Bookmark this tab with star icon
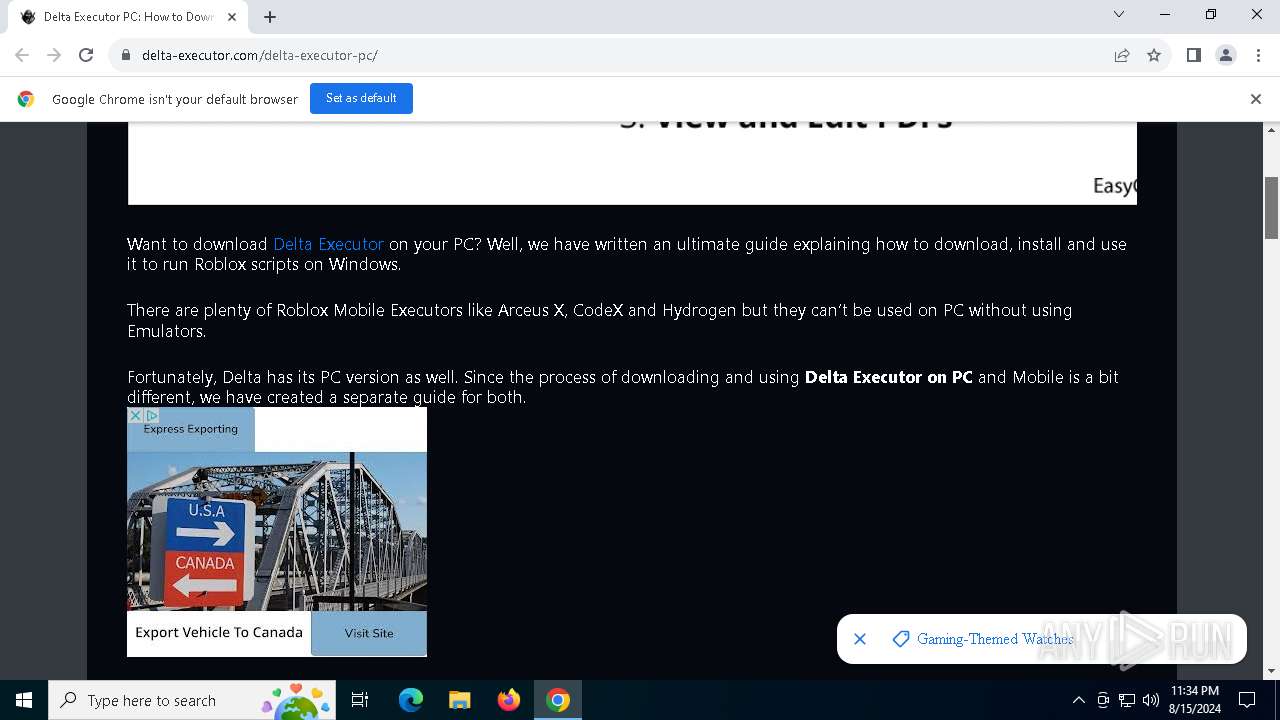This screenshot has height=720, width=1280. coord(1154,55)
